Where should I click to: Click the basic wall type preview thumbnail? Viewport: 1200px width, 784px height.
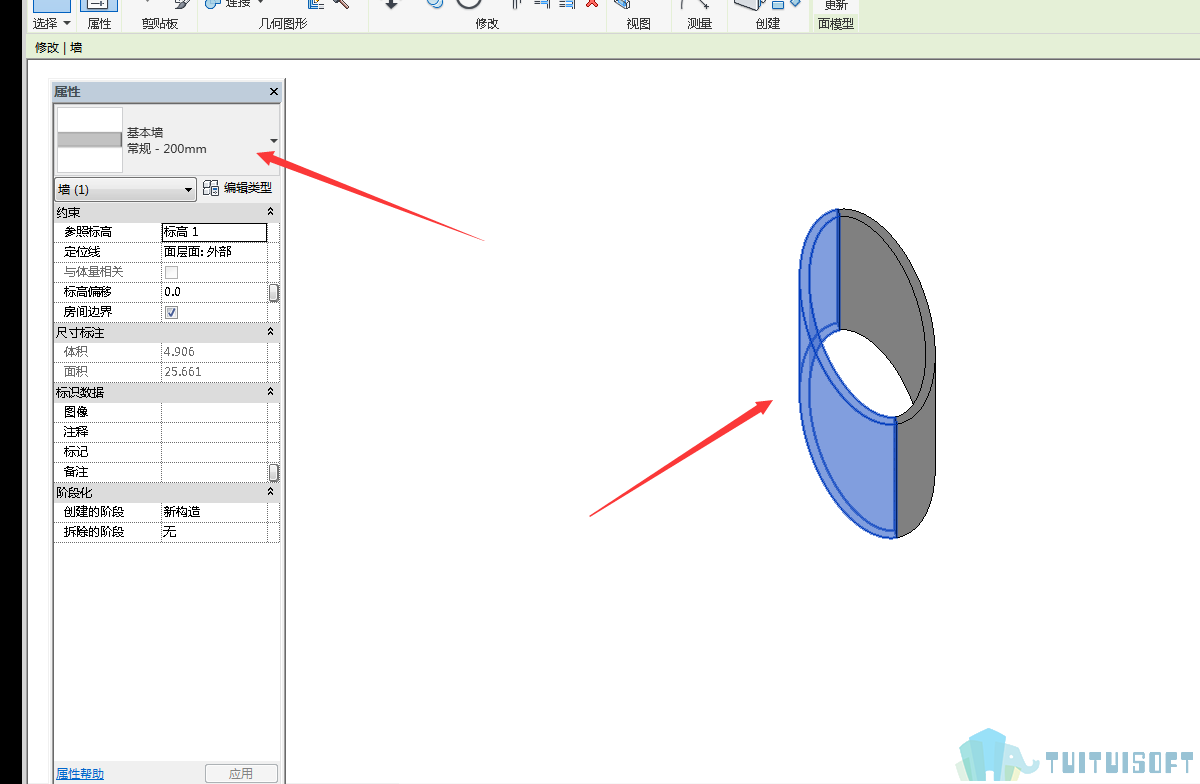point(90,140)
